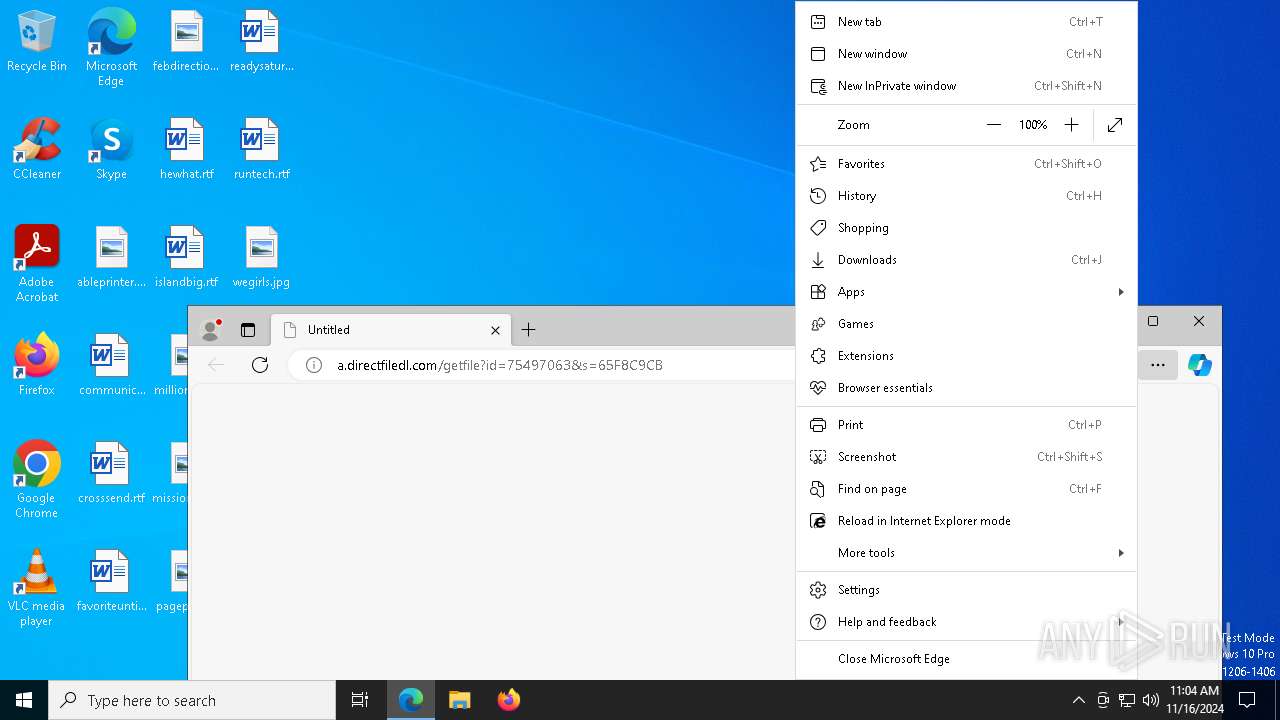Select the Adobe Acrobat desktop icon

coord(37,264)
